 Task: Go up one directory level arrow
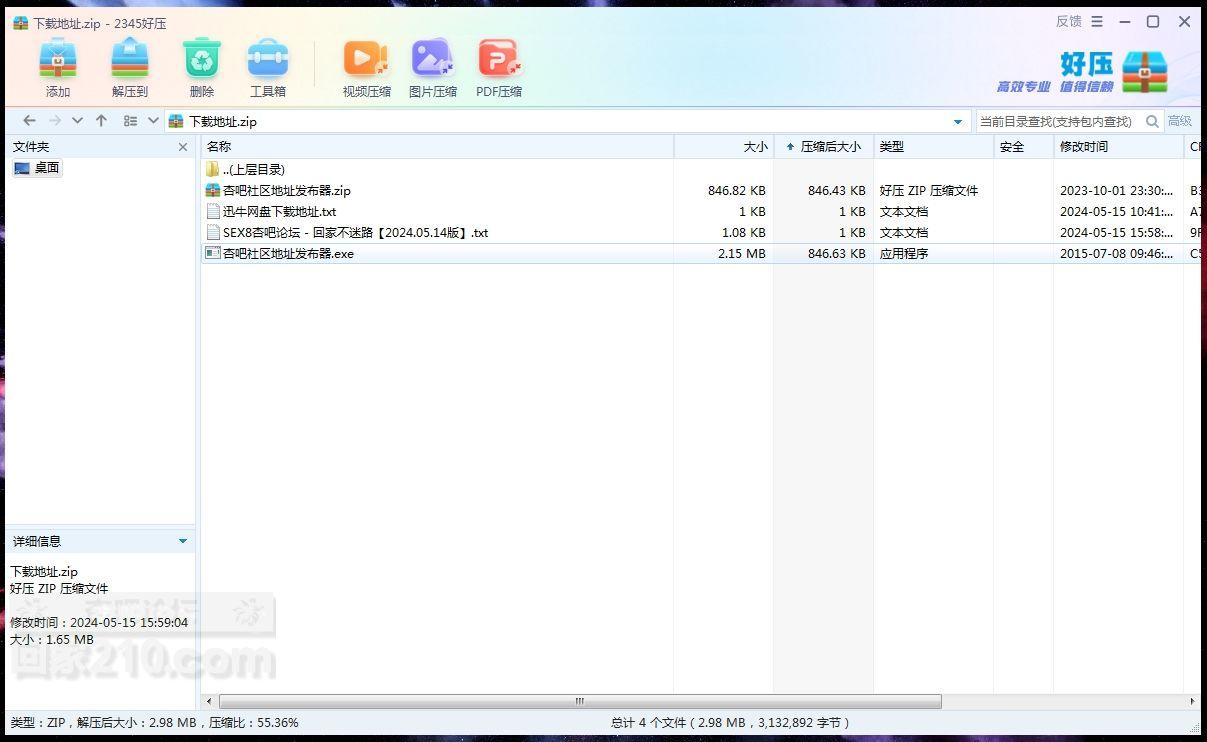(x=101, y=121)
